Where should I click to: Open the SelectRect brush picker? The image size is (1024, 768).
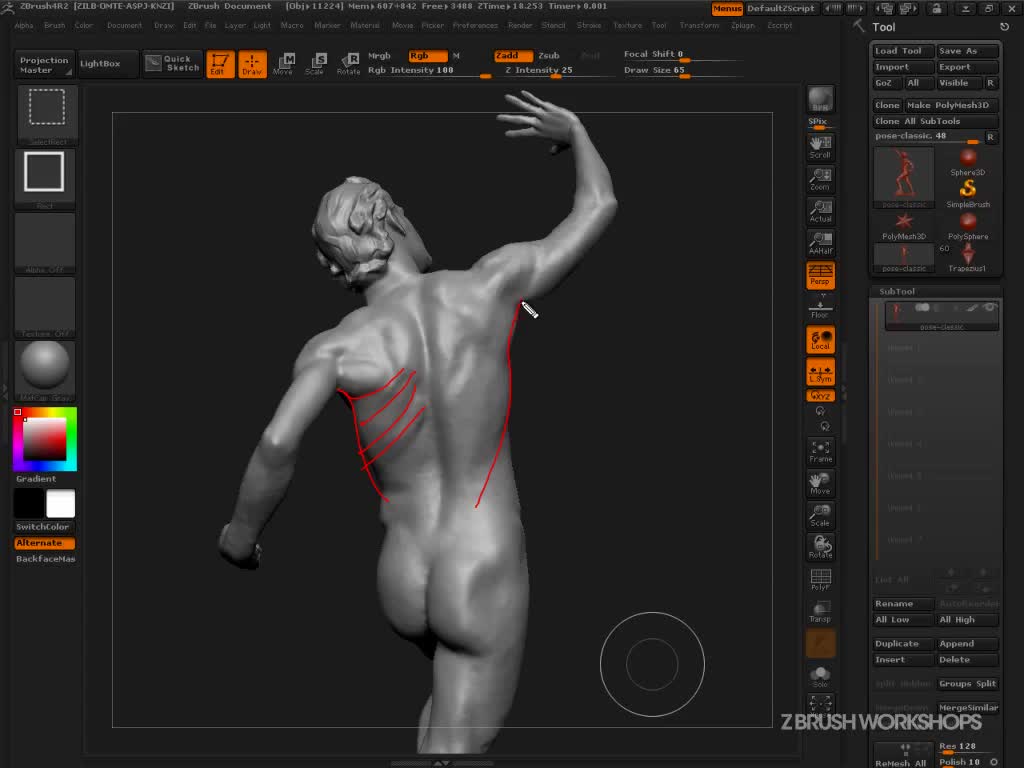click(x=46, y=116)
